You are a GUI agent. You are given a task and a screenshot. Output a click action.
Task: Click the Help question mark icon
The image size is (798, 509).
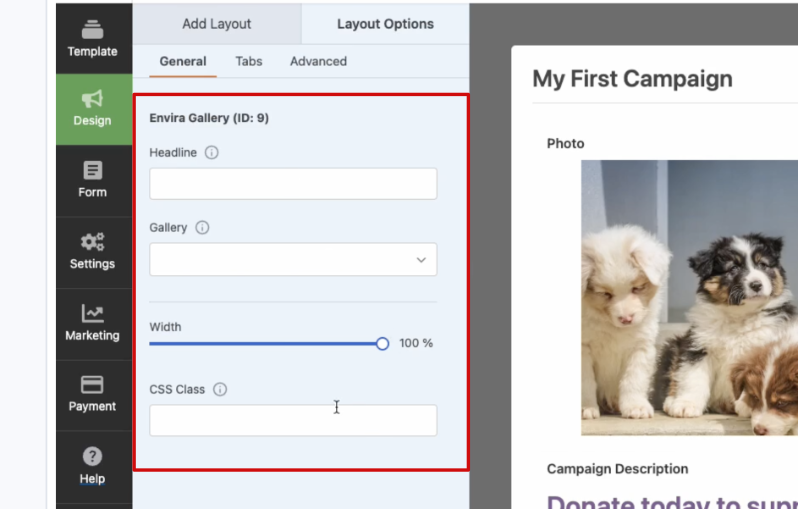[92, 456]
